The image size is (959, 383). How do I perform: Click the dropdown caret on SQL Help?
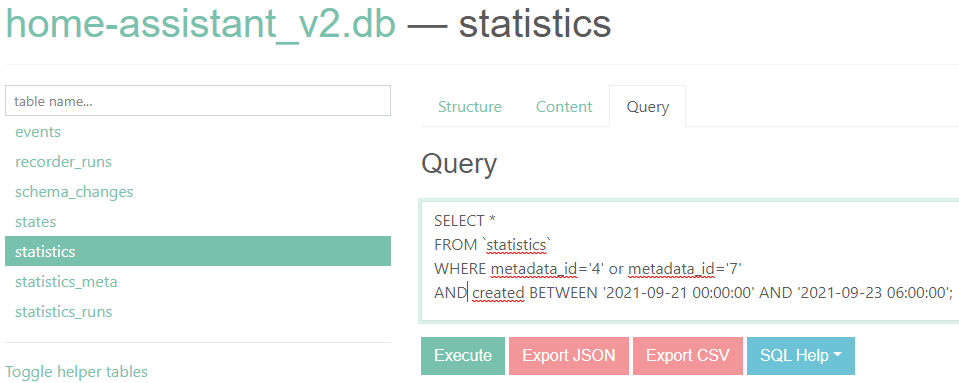tap(837, 355)
